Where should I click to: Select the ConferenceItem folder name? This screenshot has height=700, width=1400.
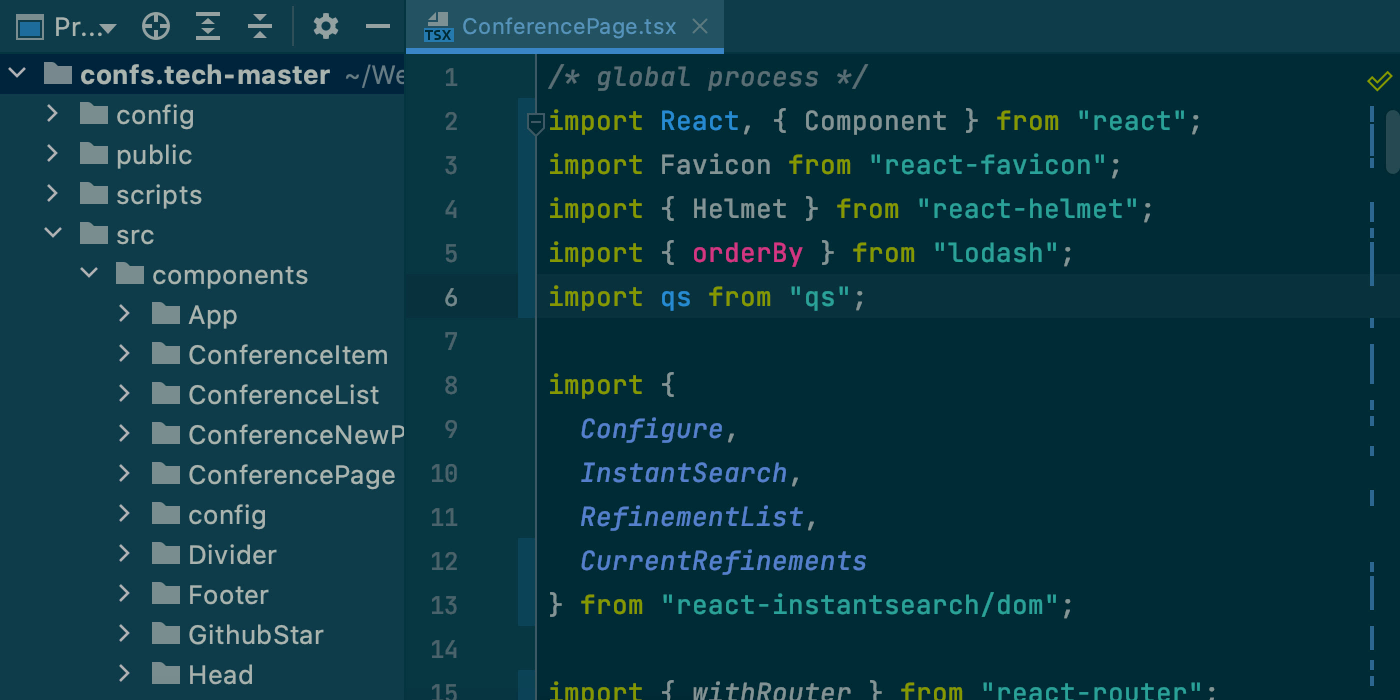click(x=288, y=355)
